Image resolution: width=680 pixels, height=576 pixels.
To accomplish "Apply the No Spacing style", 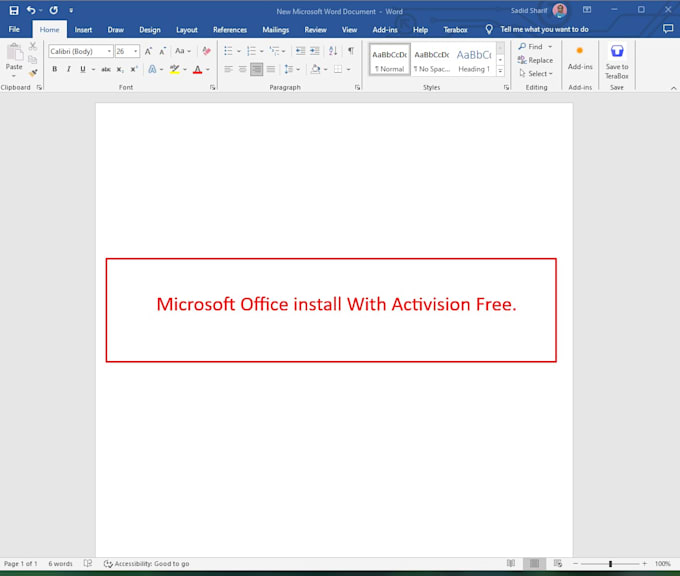I will pyautogui.click(x=432, y=60).
